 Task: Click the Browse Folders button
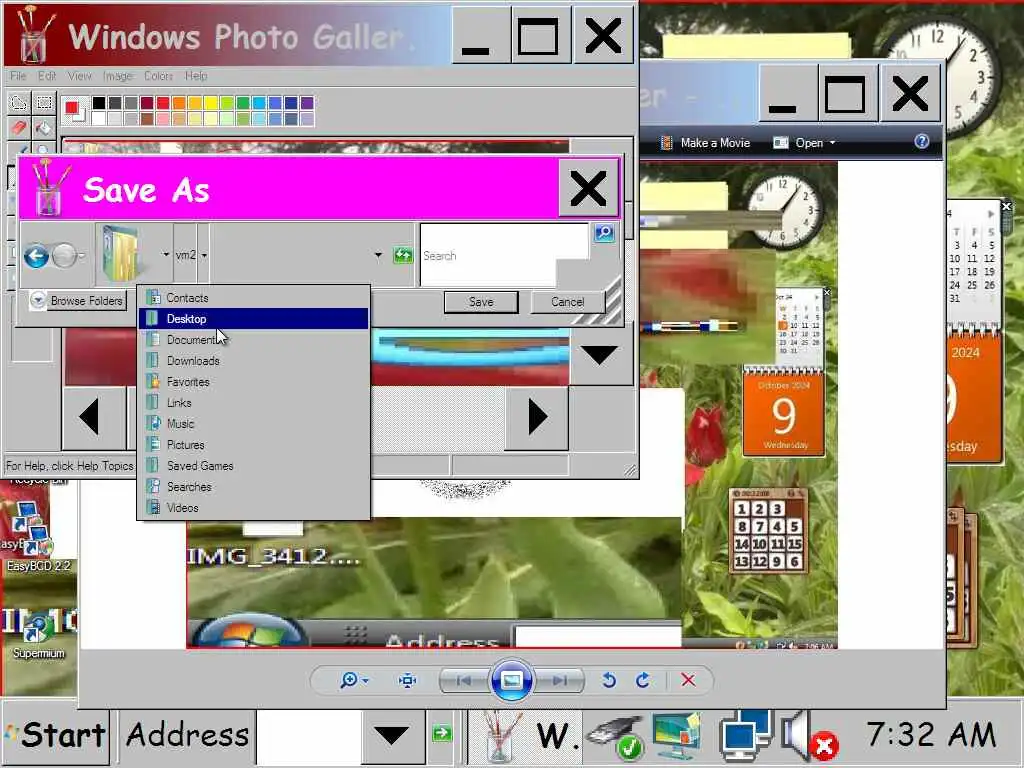(78, 300)
